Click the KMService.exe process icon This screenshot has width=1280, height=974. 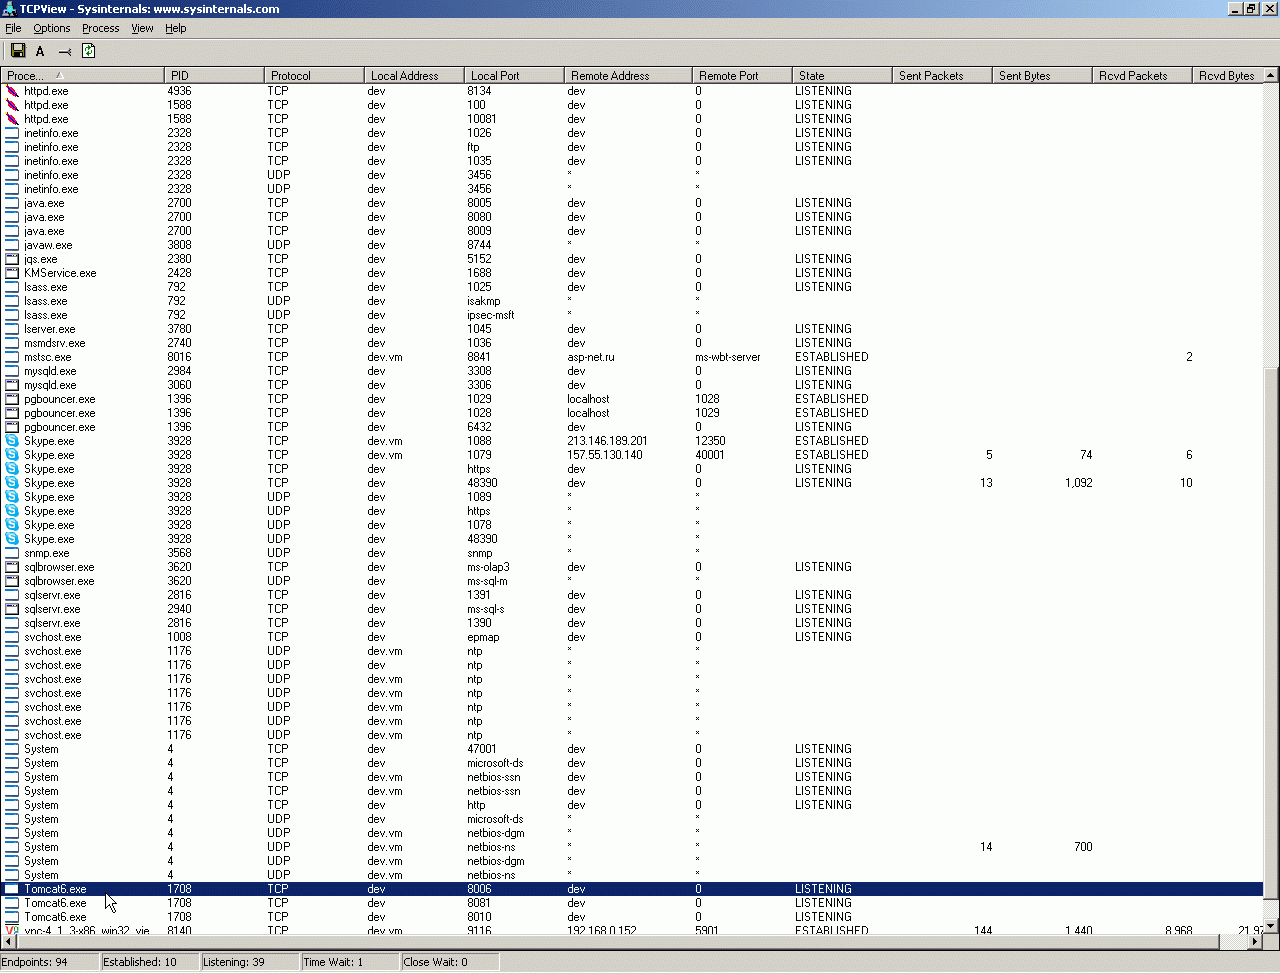point(12,273)
